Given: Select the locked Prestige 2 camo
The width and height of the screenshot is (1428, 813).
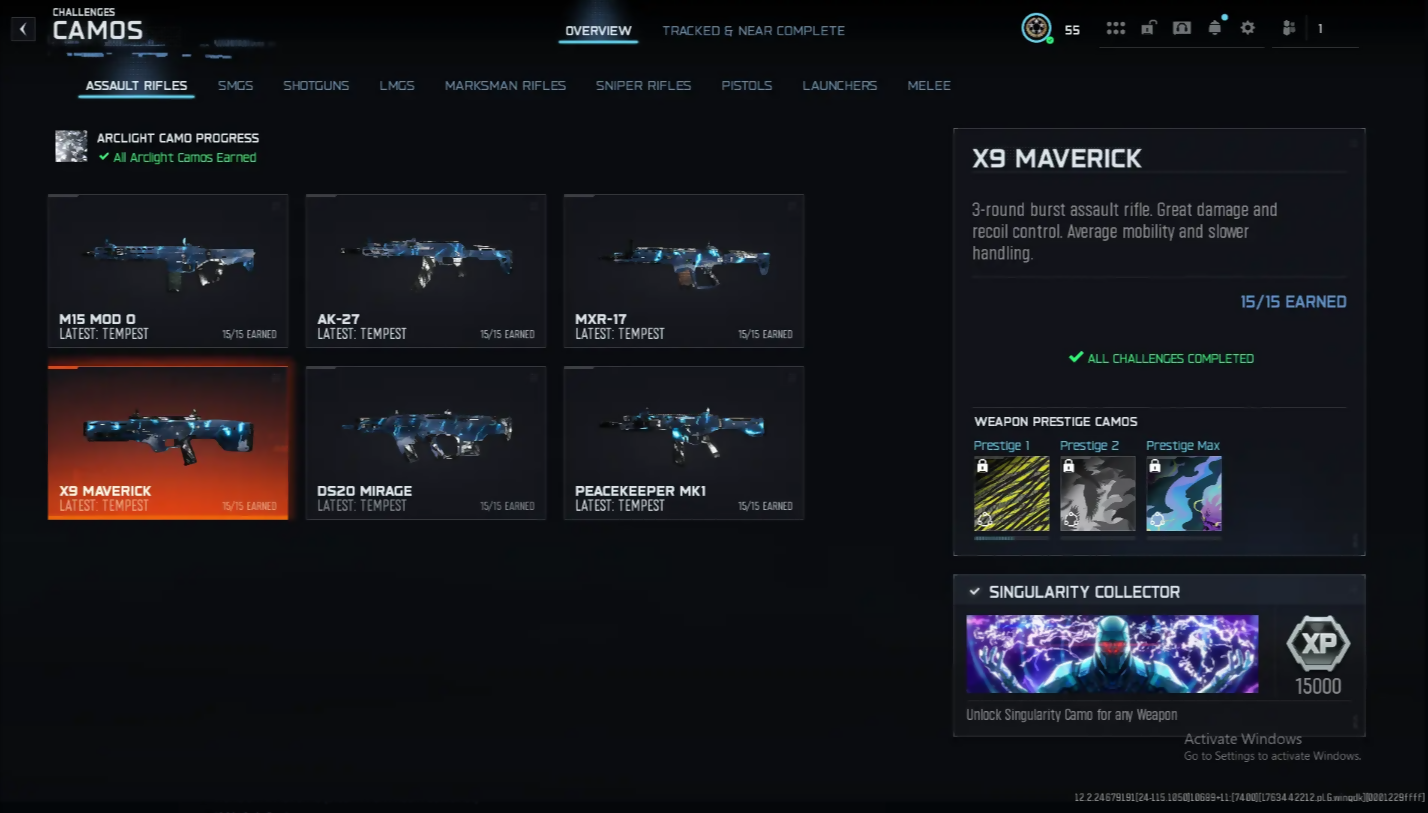Looking at the screenshot, I should (1098, 494).
